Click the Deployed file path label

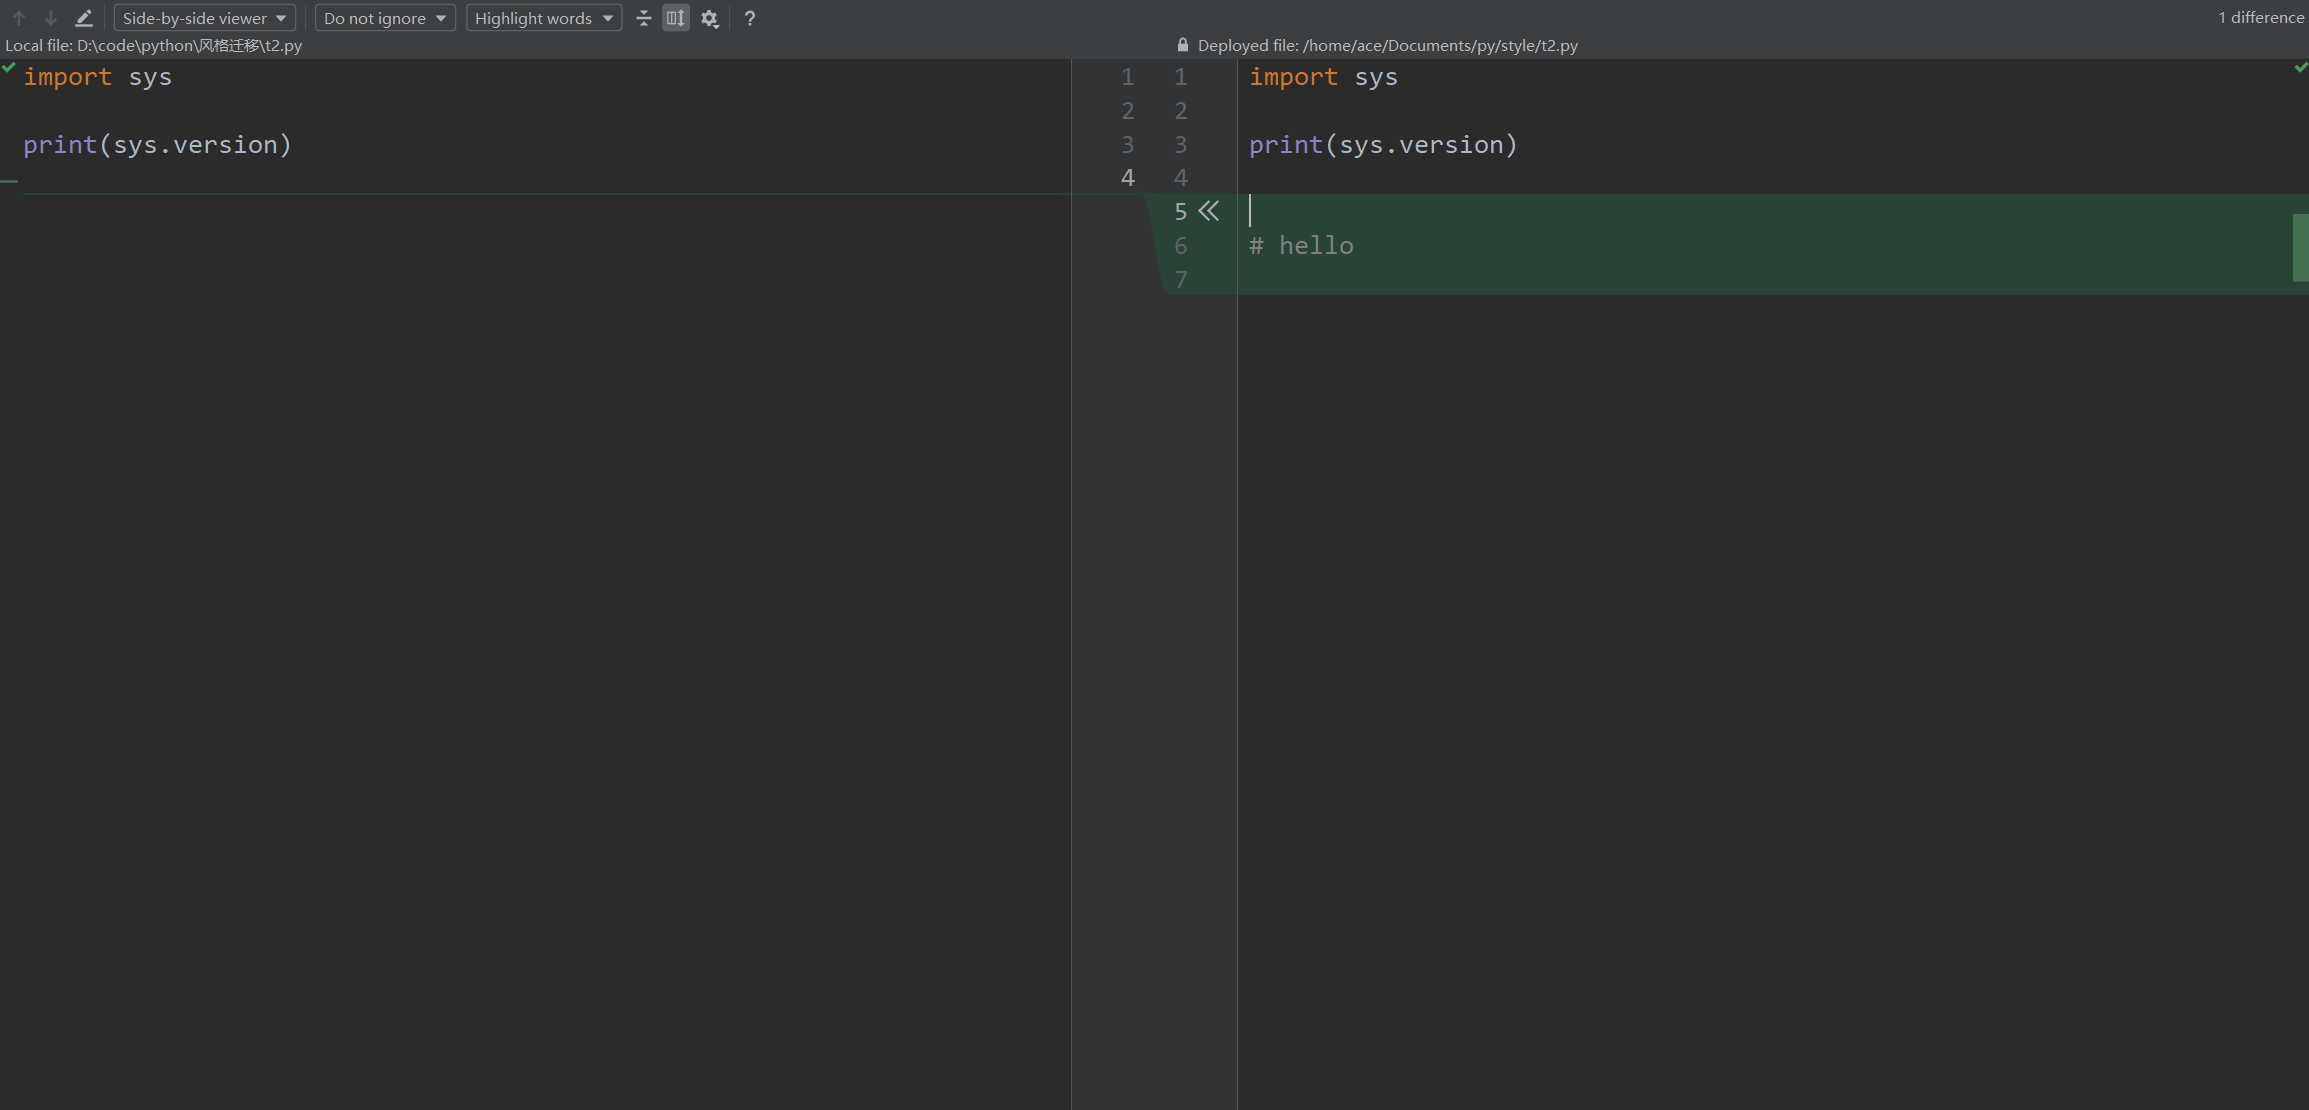point(1387,45)
